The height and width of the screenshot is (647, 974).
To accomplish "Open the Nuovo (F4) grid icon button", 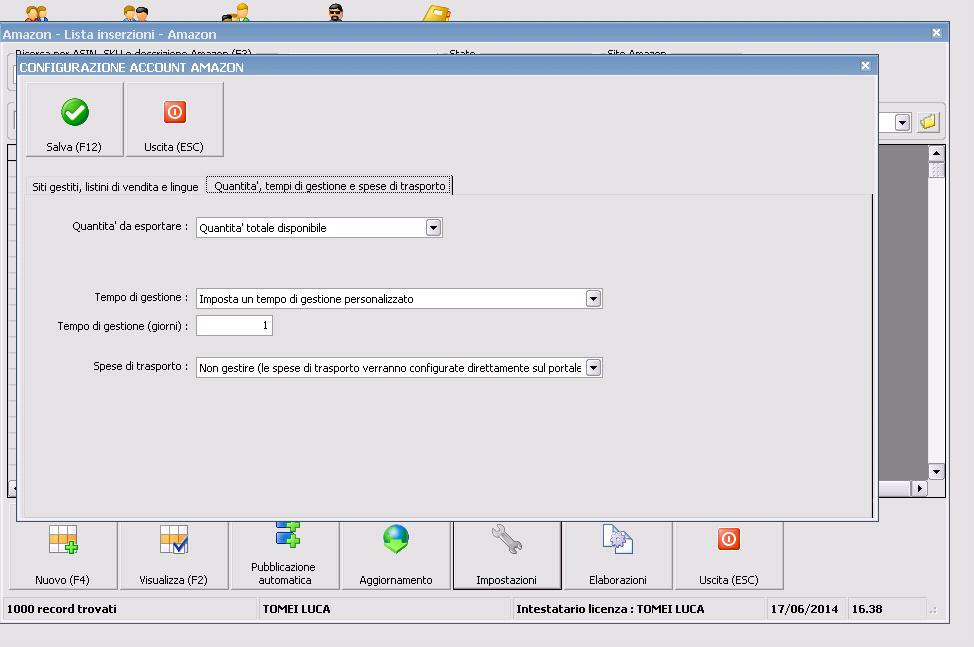I will tap(63, 555).
